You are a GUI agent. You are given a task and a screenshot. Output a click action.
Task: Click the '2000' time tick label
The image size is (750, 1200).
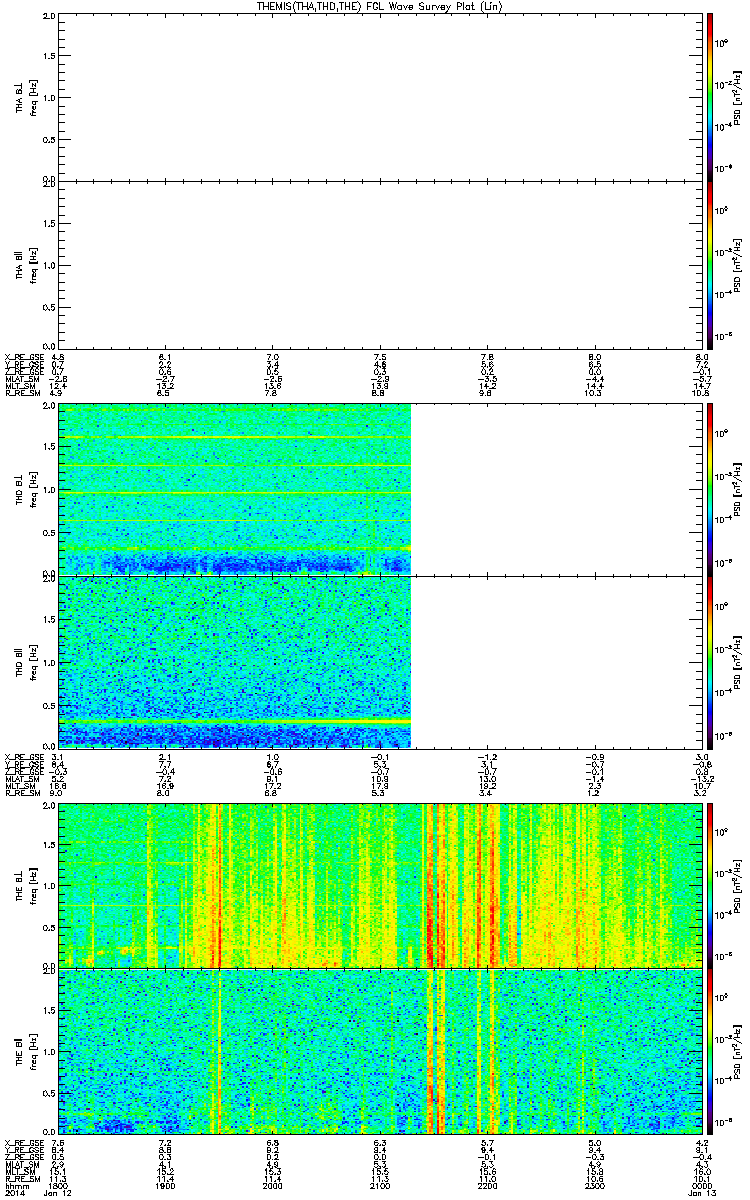272,1185
